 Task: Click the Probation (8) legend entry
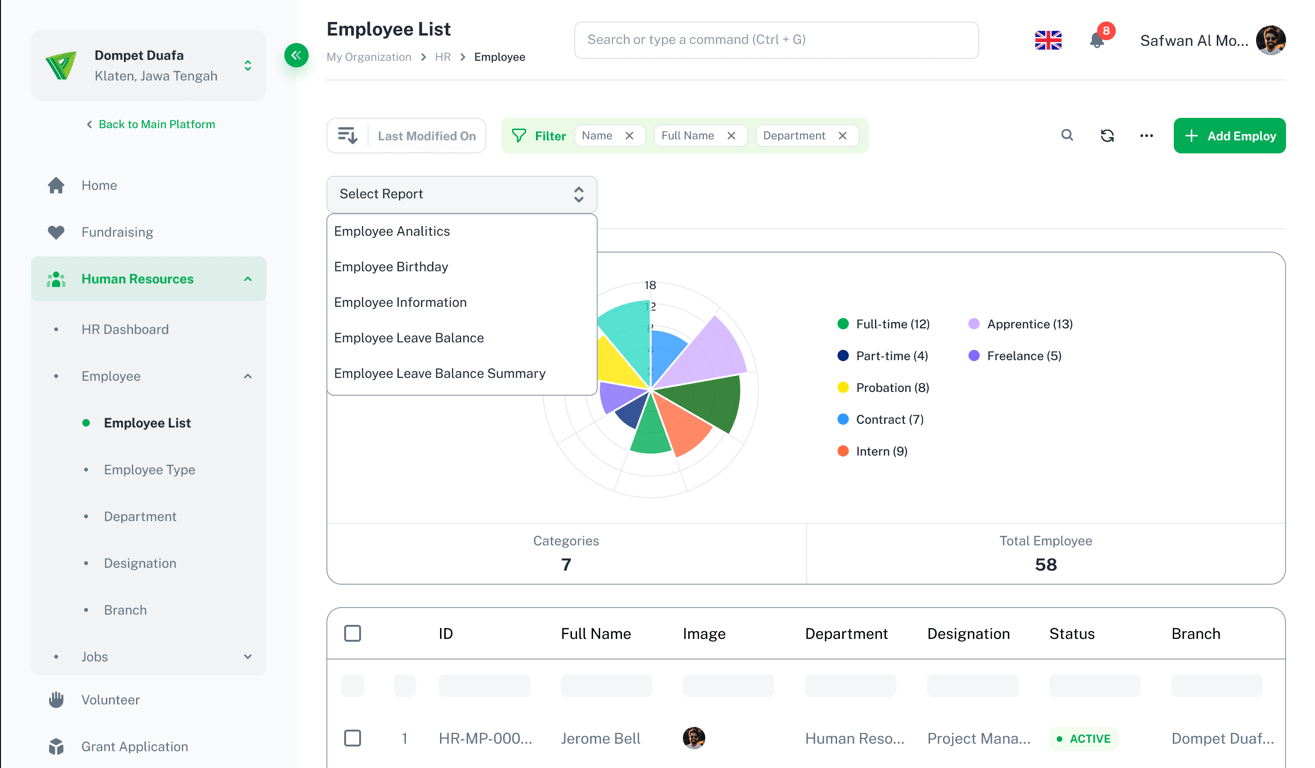[883, 388]
